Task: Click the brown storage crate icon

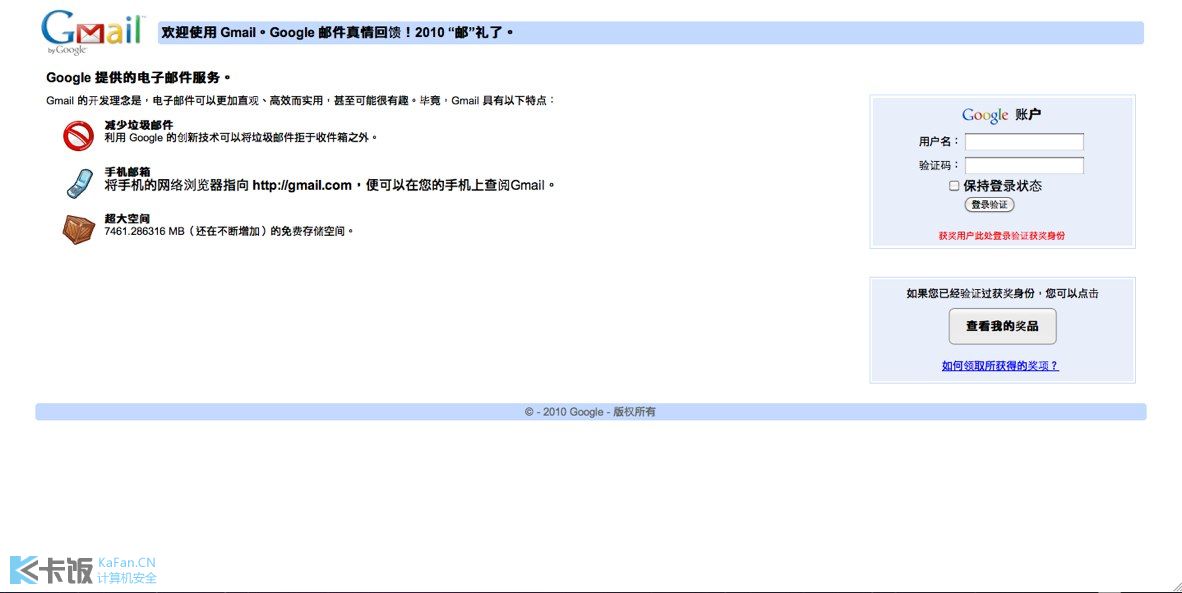Action: tap(78, 230)
